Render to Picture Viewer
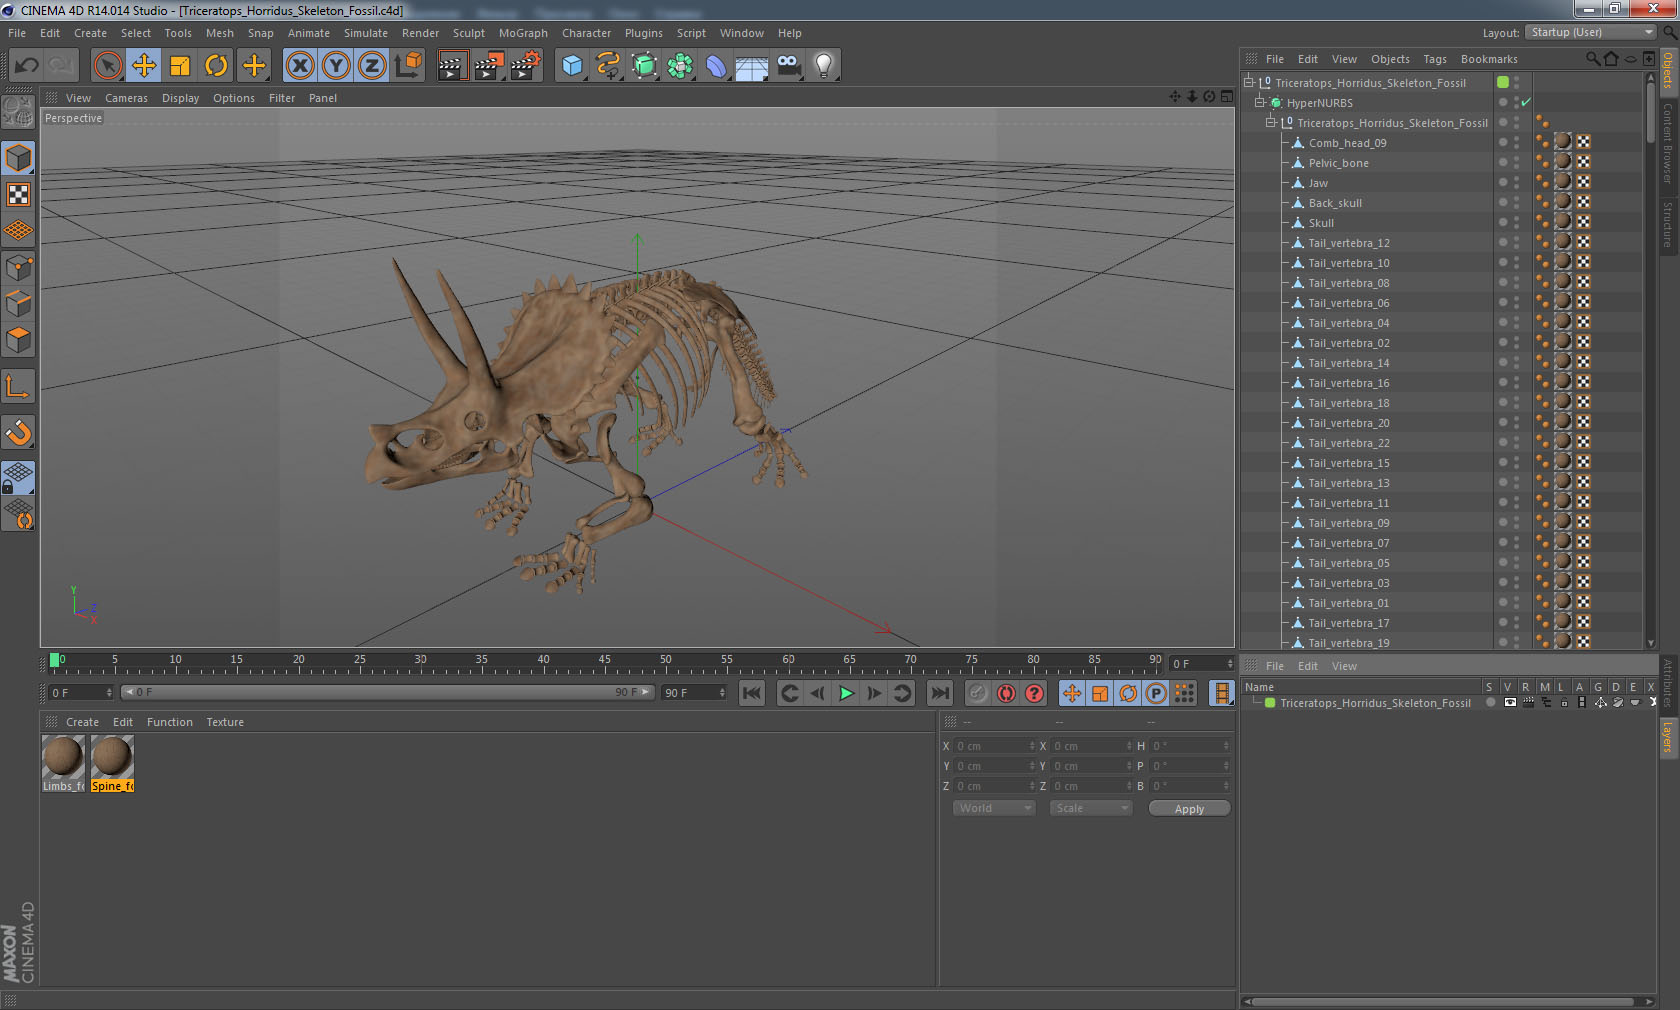The height and width of the screenshot is (1010, 1680). [489, 66]
